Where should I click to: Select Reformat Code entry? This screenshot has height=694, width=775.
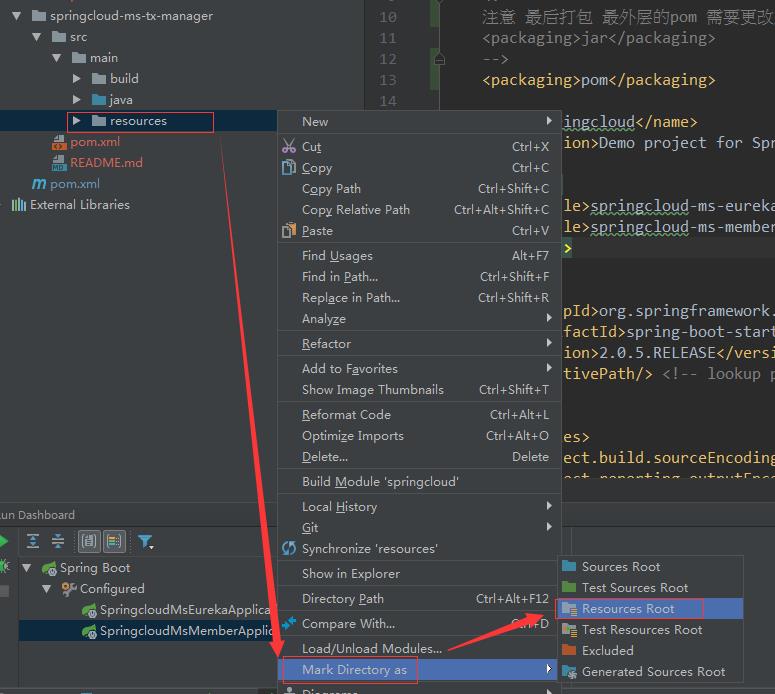(x=420, y=415)
